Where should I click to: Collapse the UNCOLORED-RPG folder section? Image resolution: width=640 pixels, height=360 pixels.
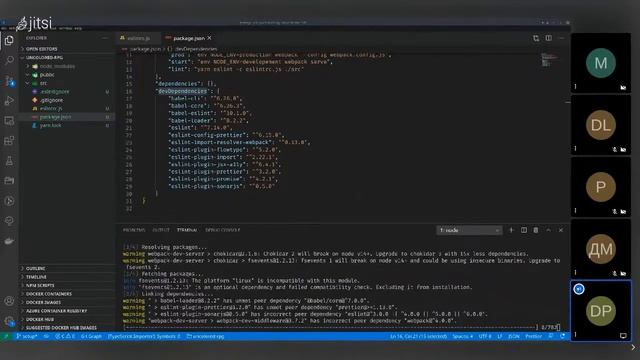pyautogui.click(x=67, y=58)
